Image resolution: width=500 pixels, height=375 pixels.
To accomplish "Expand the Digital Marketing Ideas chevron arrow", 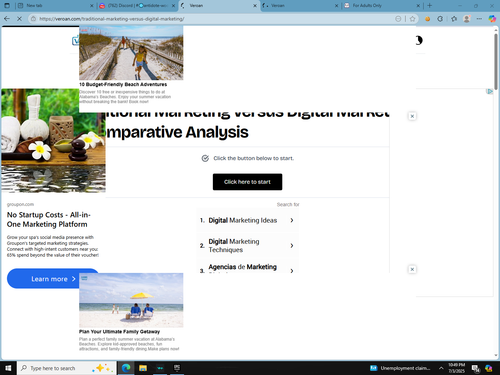I will [292, 220].
